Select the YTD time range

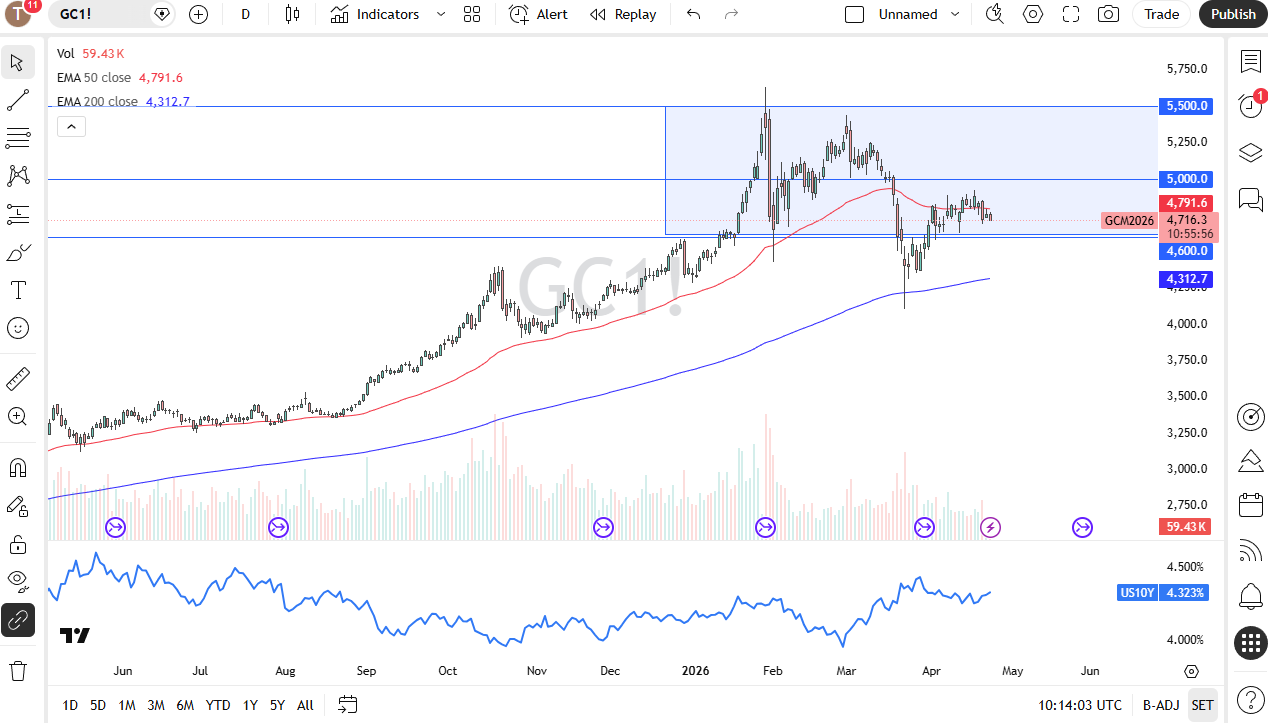click(x=218, y=705)
